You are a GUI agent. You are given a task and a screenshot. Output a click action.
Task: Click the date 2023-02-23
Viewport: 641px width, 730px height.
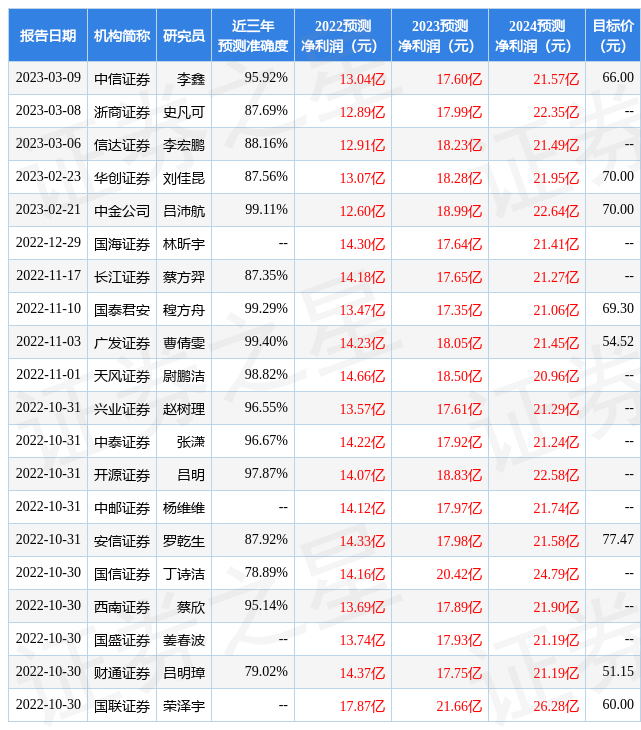48,177
